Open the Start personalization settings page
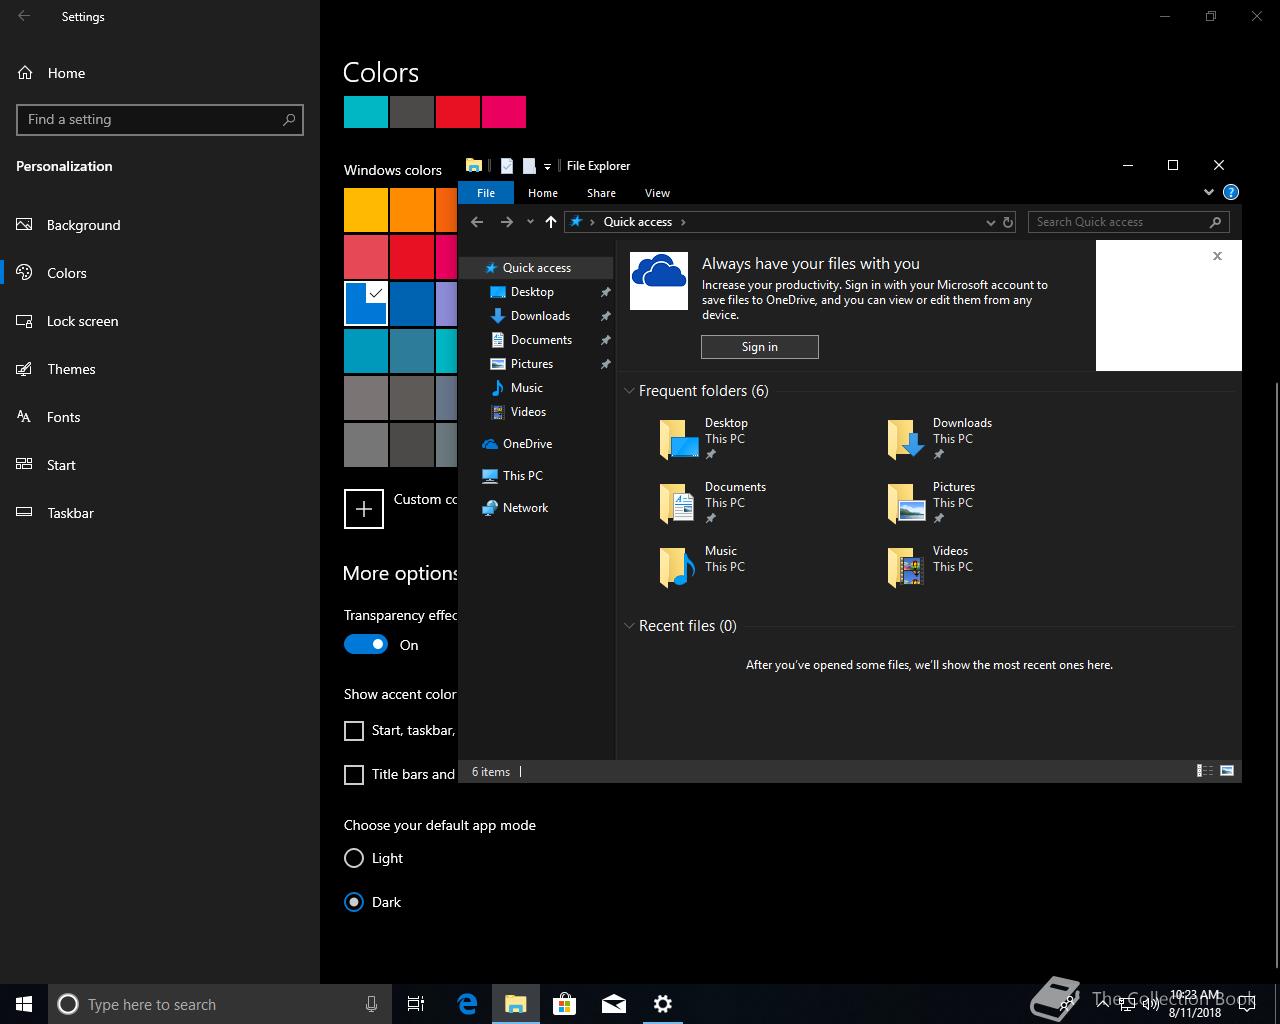1280x1024 pixels. [160, 465]
